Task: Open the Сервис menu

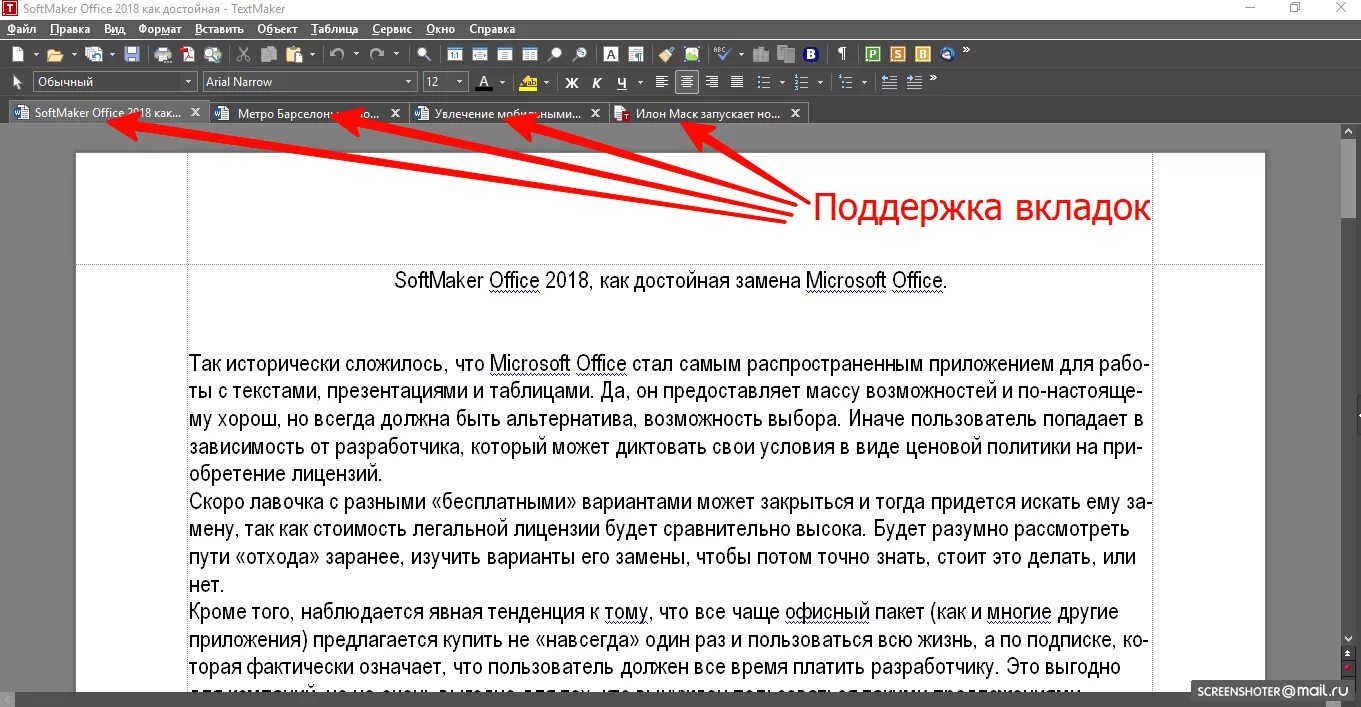Action: click(x=392, y=29)
